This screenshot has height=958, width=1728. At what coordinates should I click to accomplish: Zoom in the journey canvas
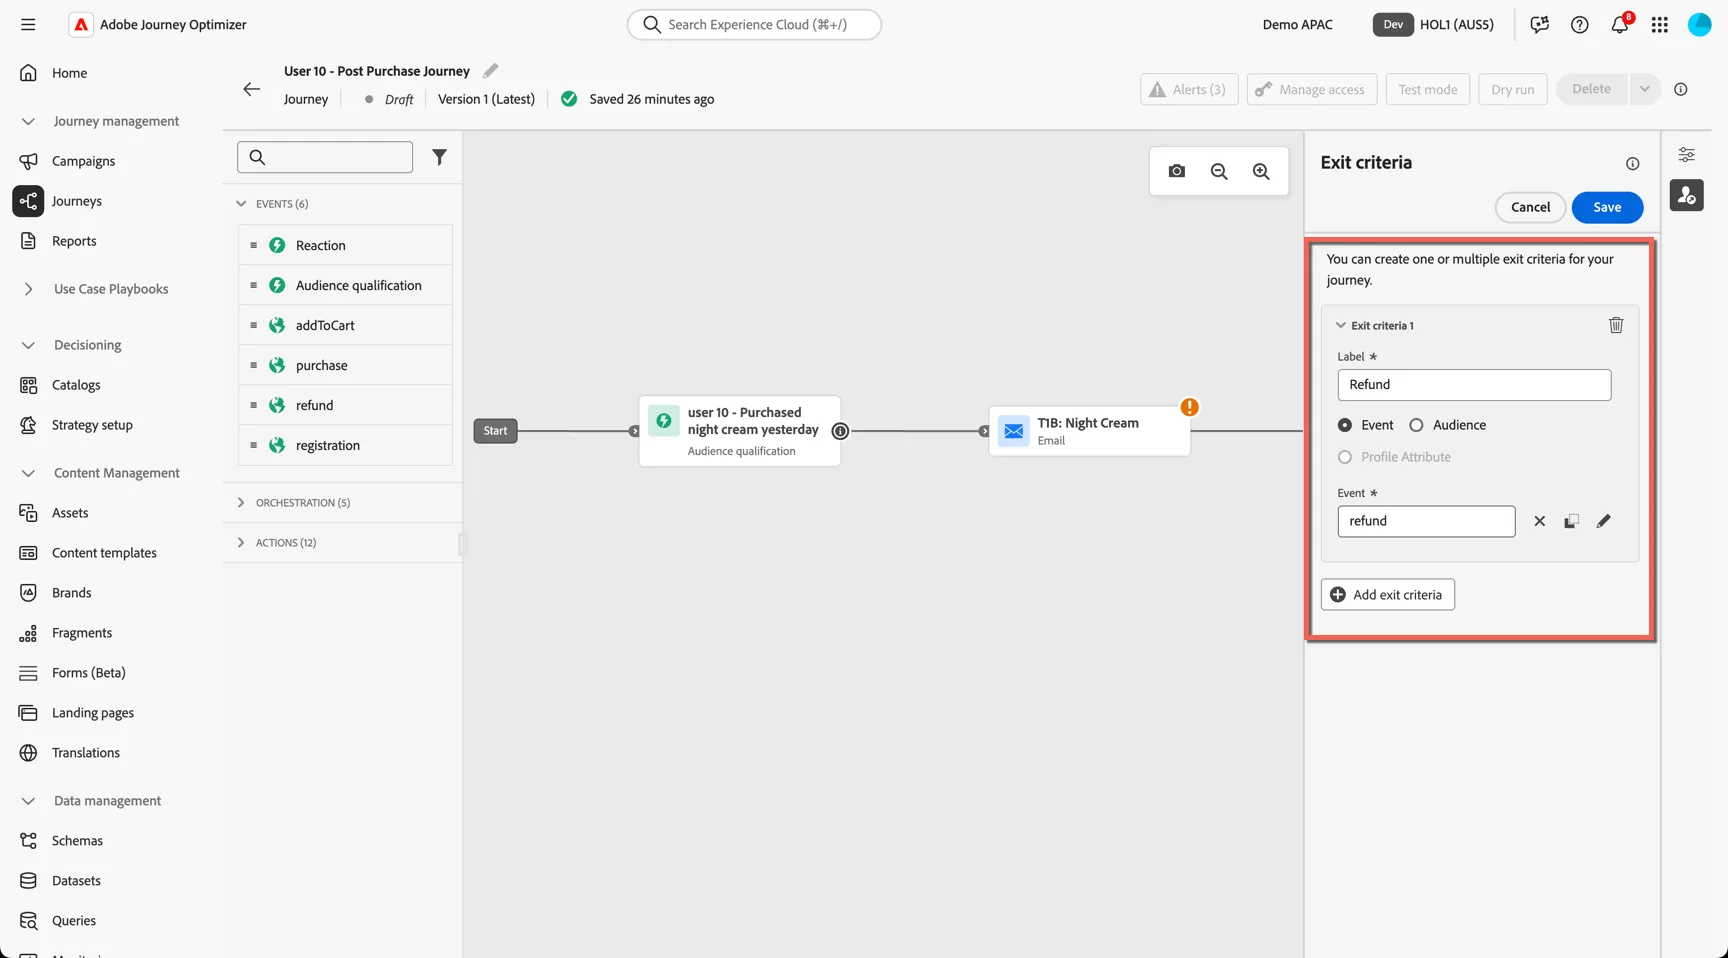1261,171
